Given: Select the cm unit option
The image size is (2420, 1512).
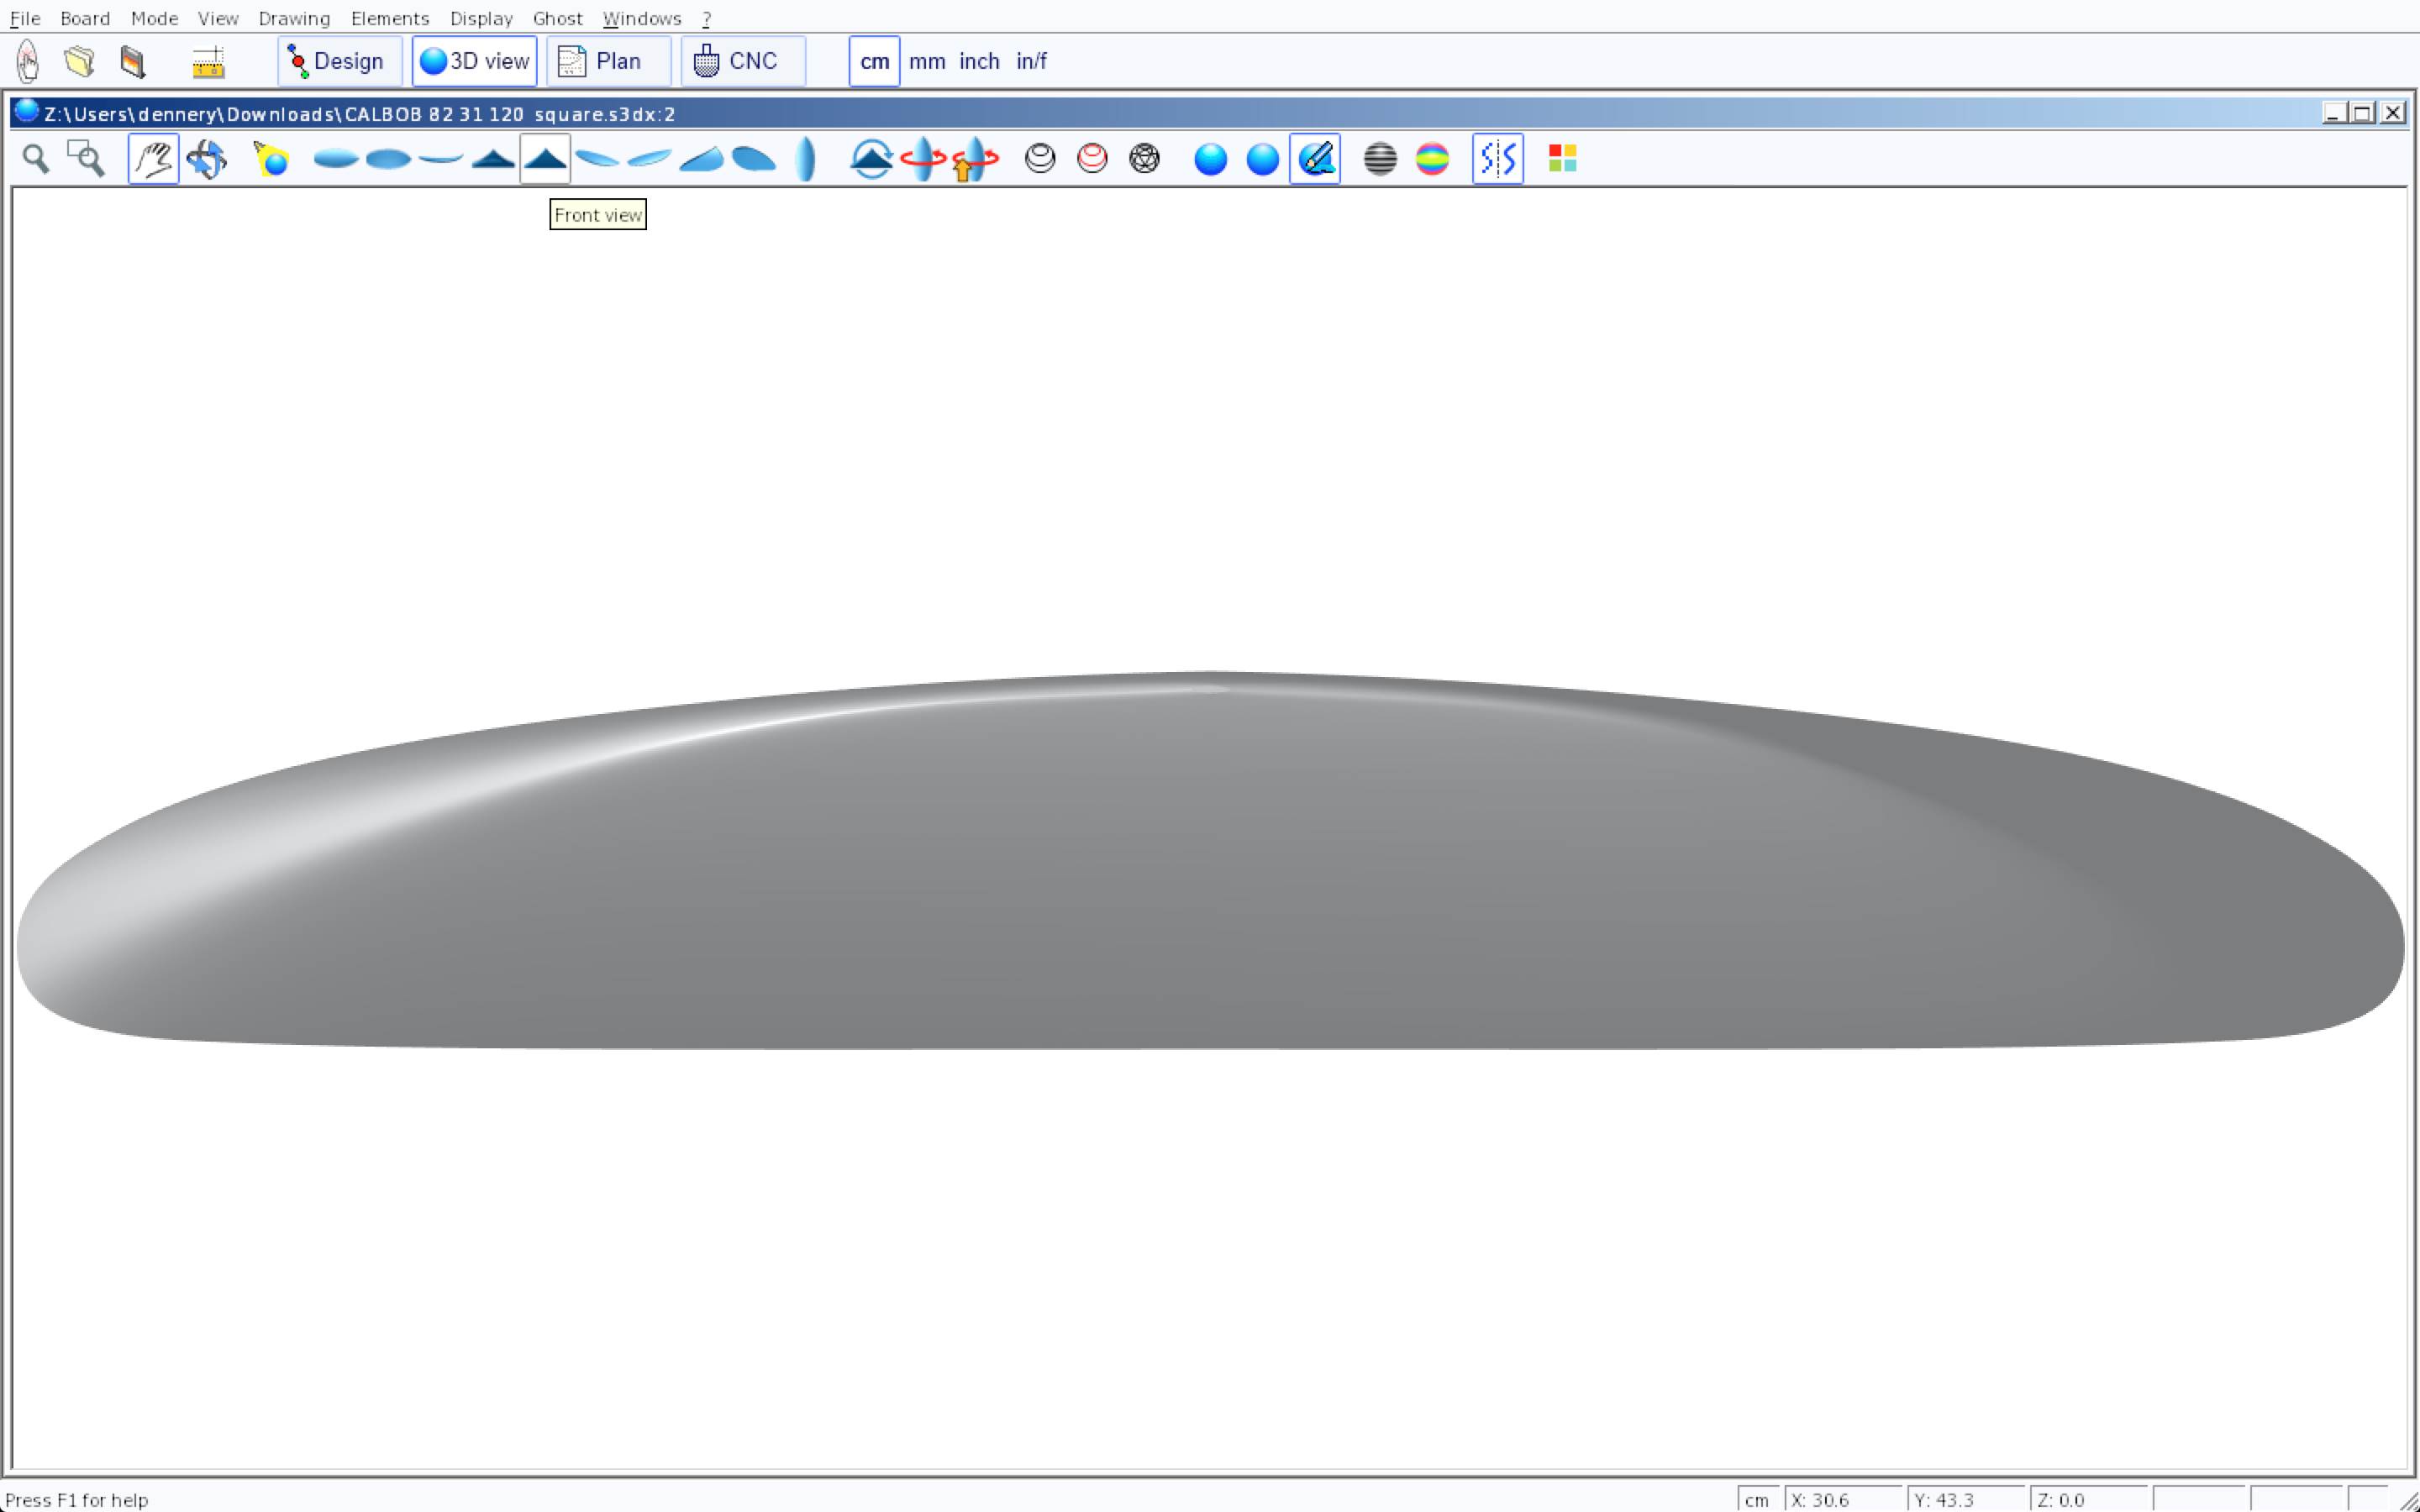Looking at the screenshot, I should click(874, 62).
